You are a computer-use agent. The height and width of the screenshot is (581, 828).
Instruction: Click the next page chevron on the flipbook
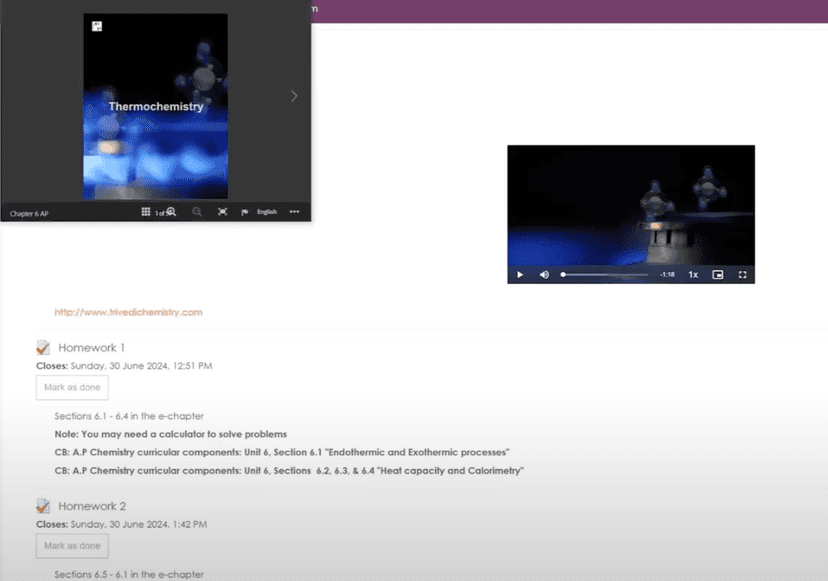coord(293,96)
